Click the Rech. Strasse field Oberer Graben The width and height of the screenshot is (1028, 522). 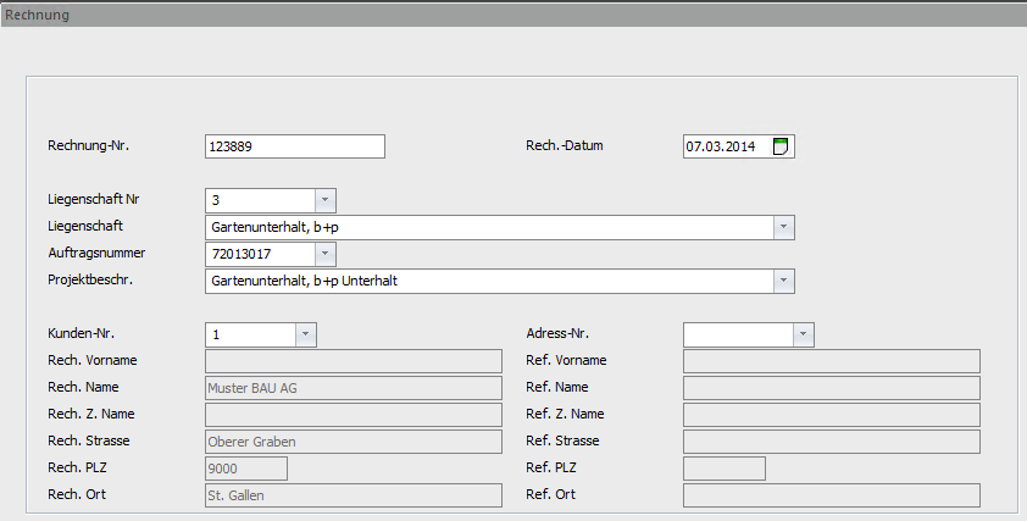pos(353,442)
